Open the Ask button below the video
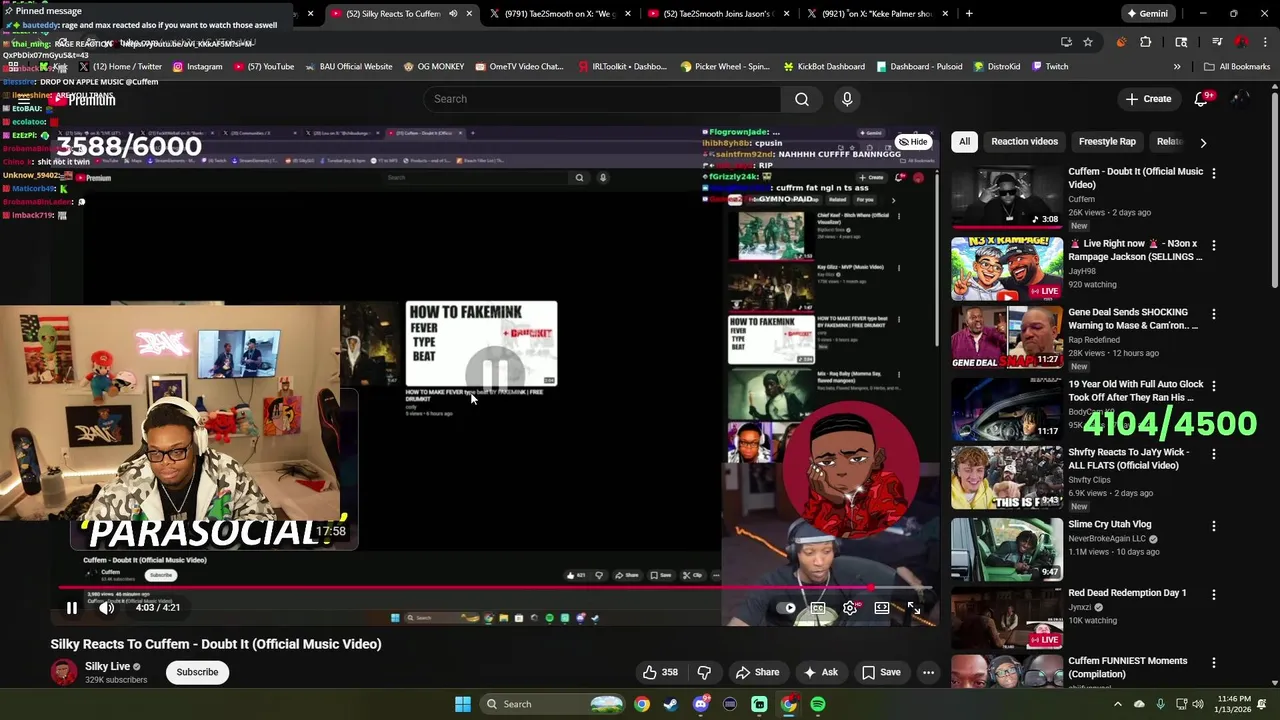Screen dimensions: 1280x720 pyautogui.click(x=820, y=673)
